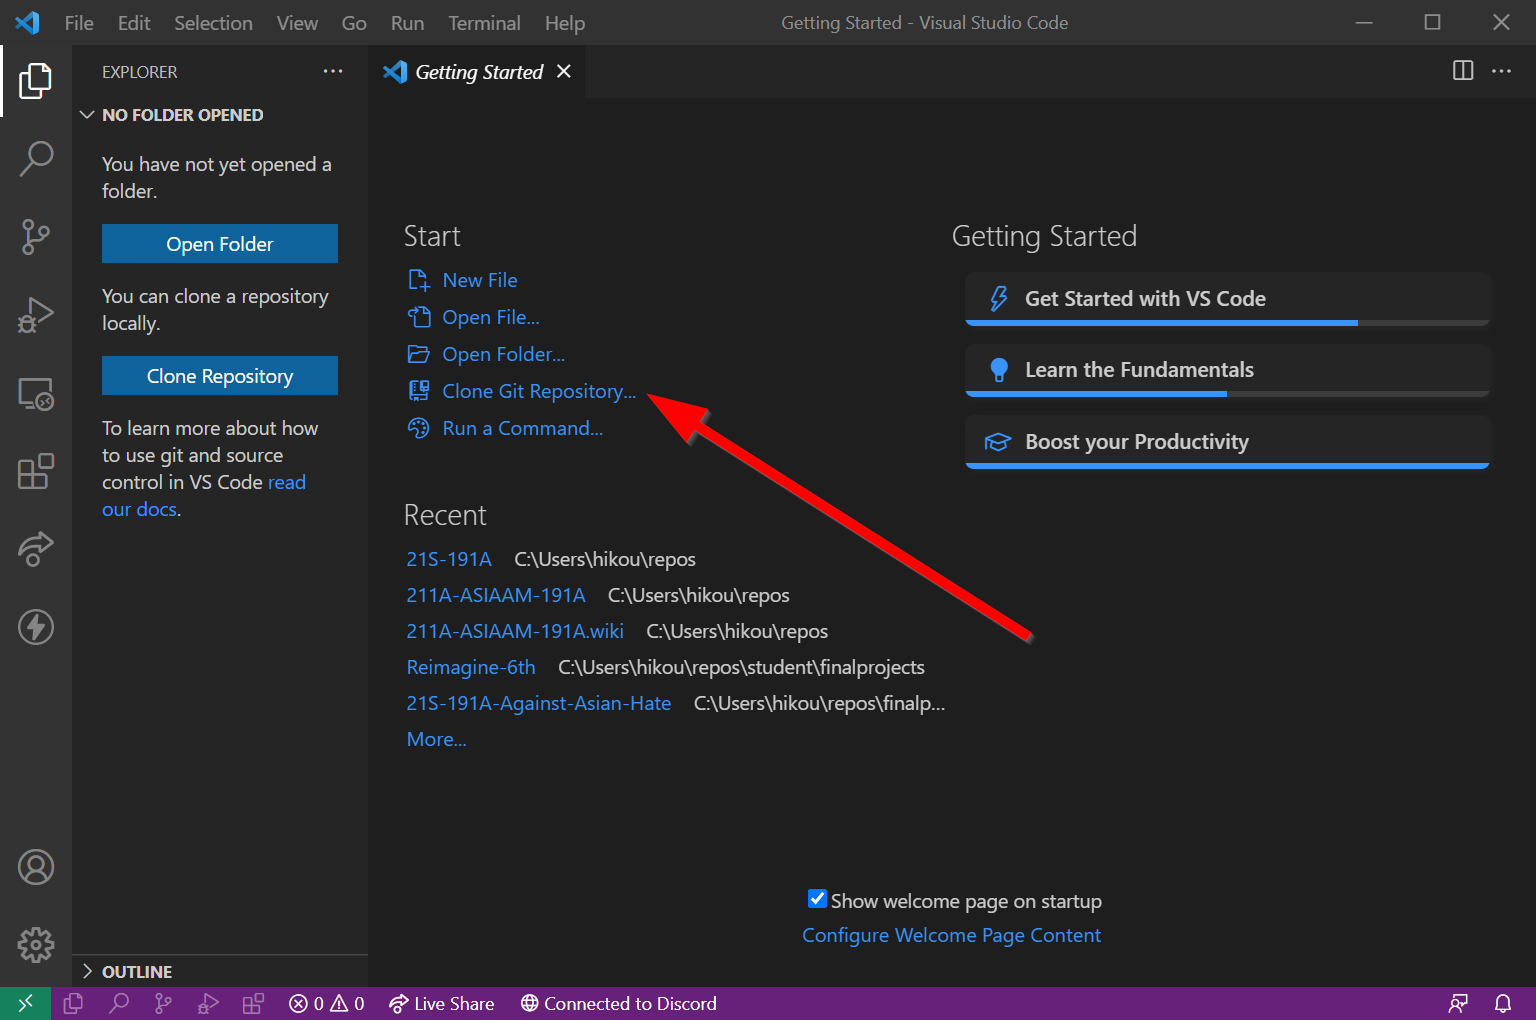Open the Extensions view icon
Screen dimensions: 1536x1020
coord(36,471)
